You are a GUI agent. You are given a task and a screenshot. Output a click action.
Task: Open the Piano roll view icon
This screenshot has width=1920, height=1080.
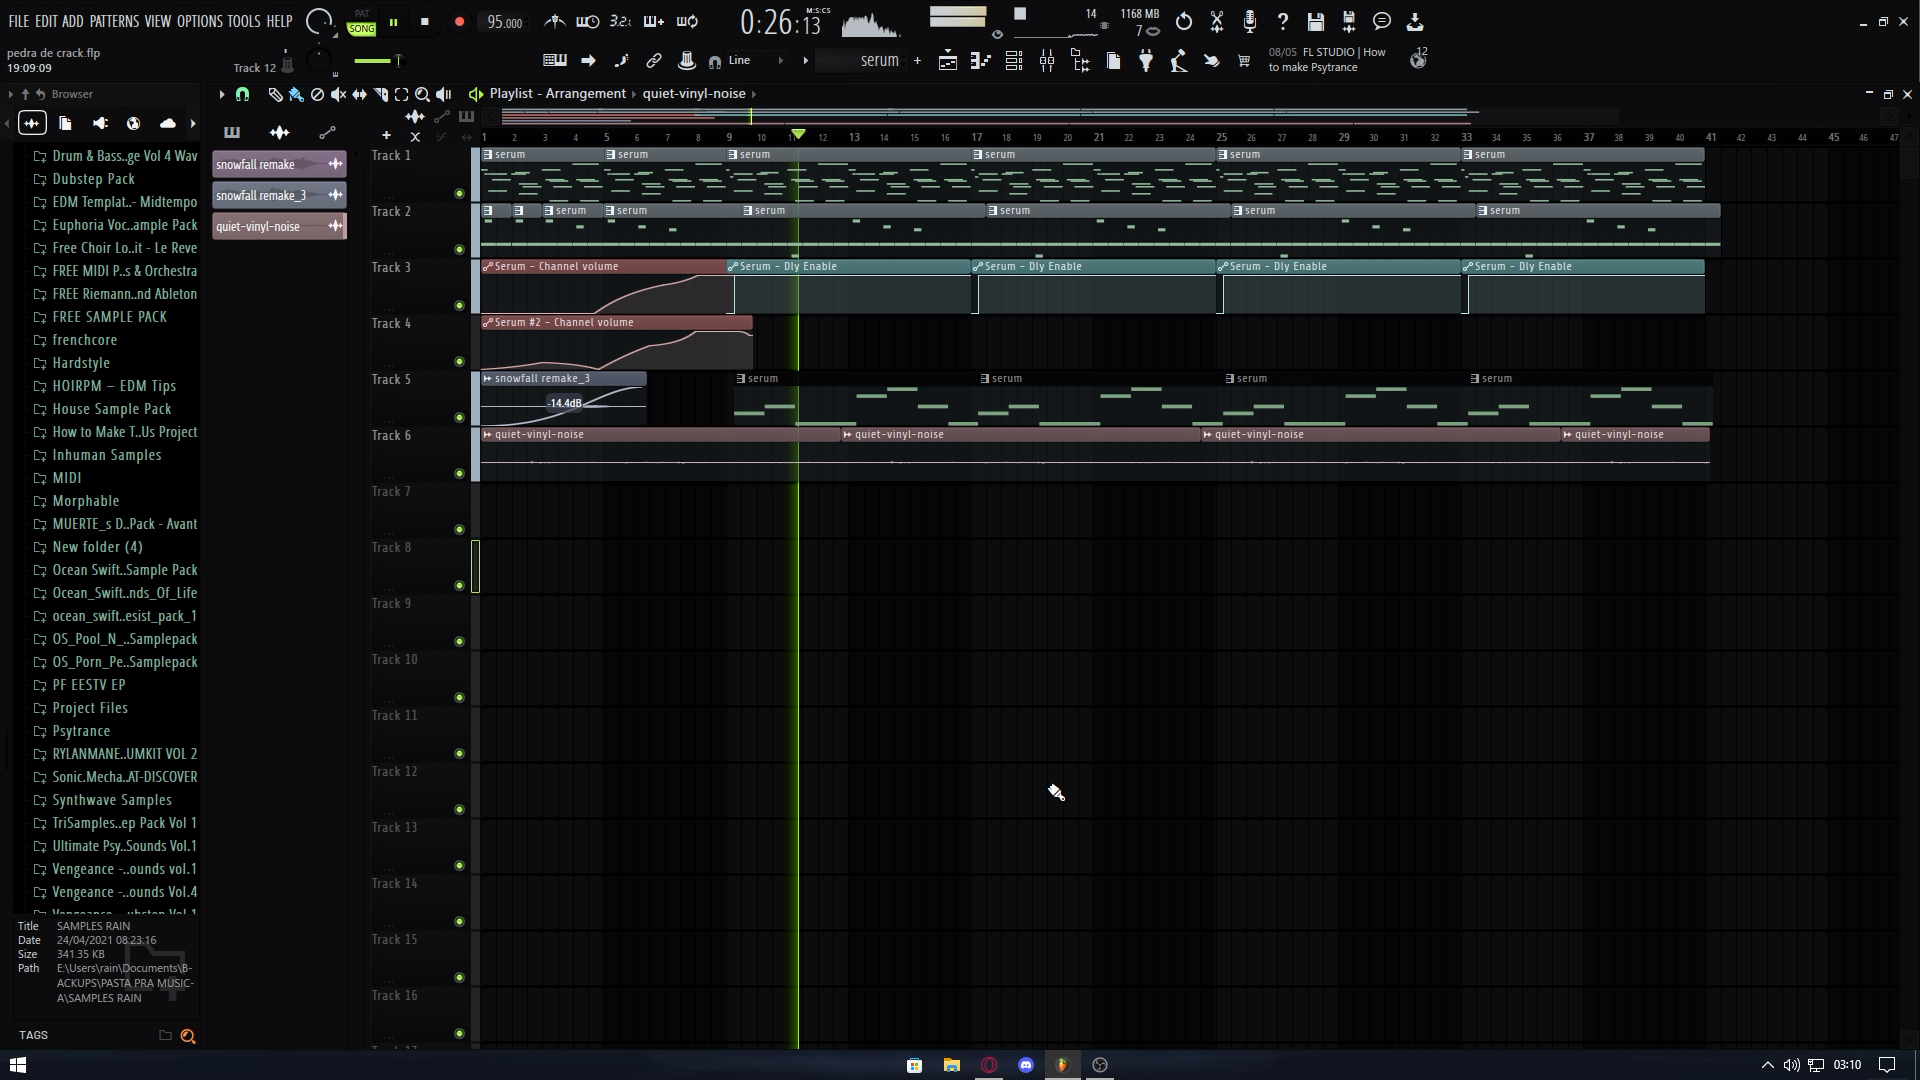(x=981, y=61)
